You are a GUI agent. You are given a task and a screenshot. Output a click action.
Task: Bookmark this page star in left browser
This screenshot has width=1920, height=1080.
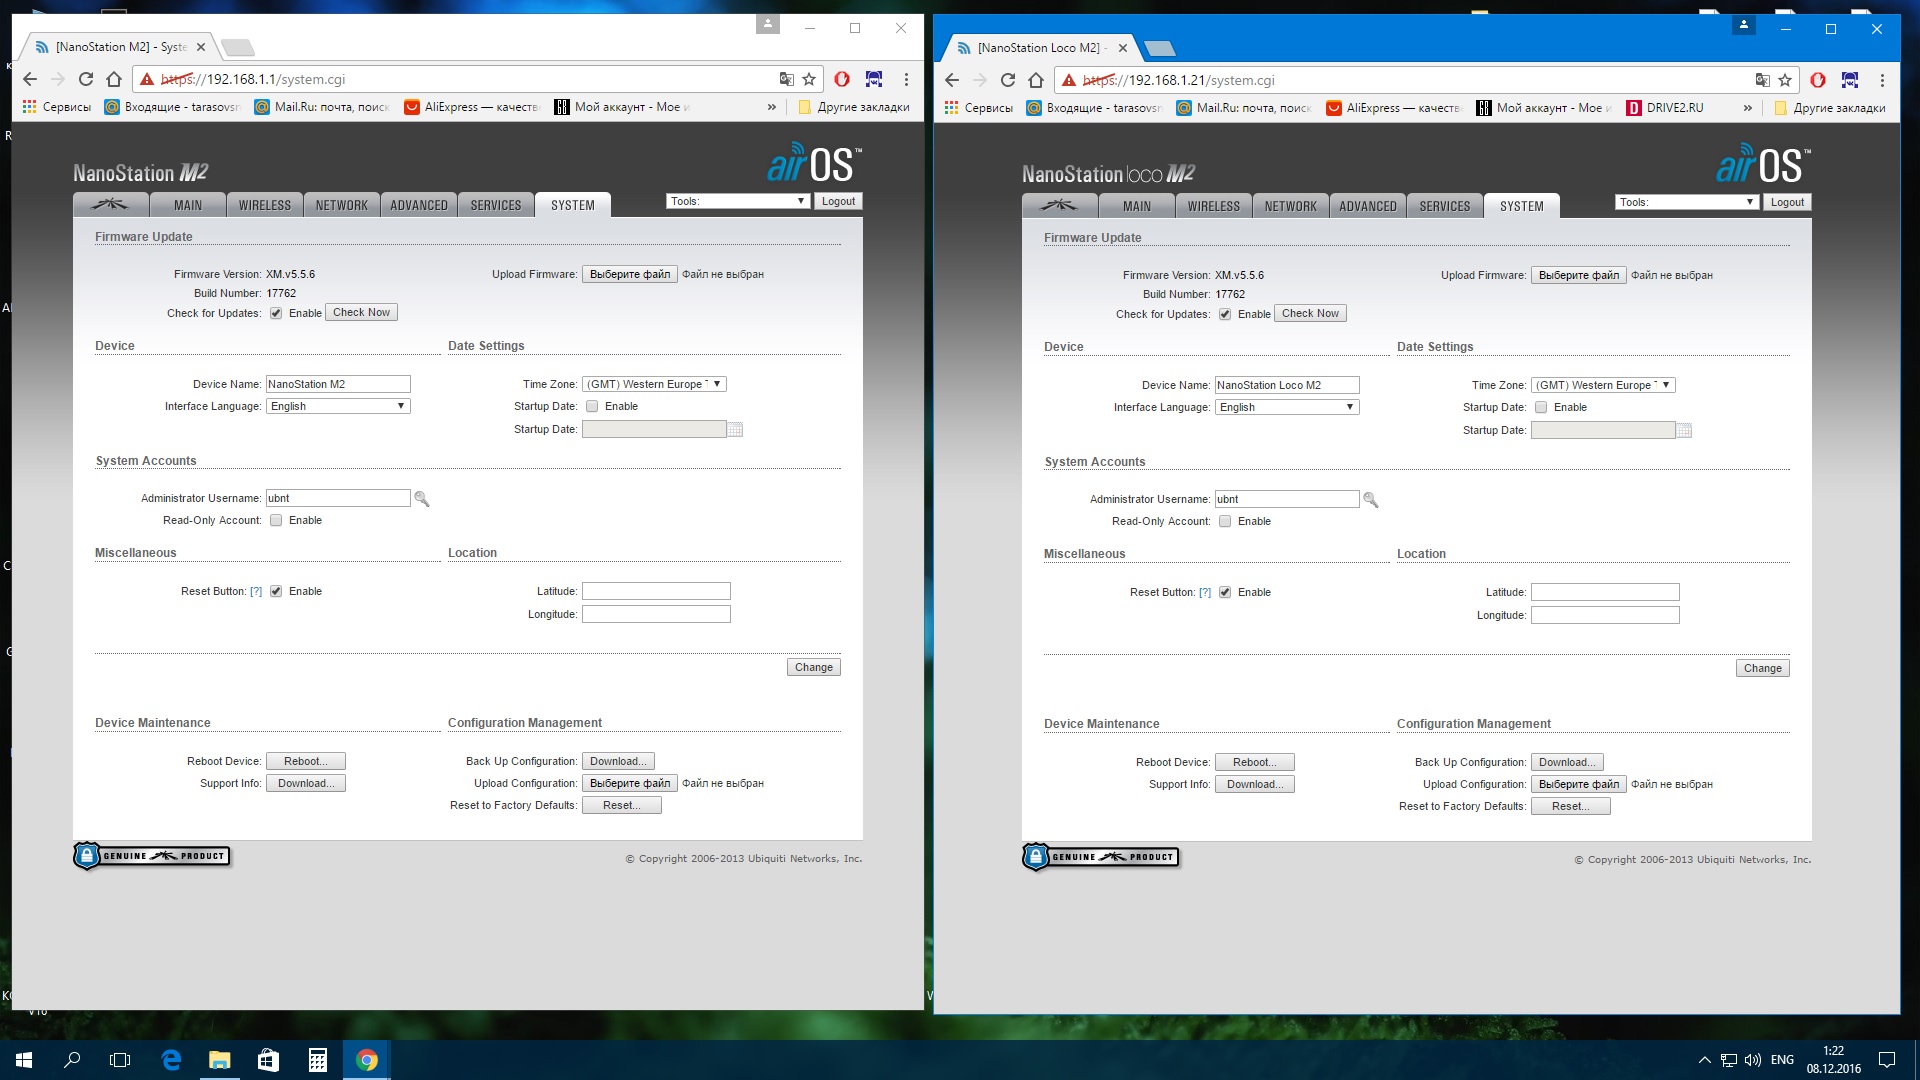tap(809, 79)
